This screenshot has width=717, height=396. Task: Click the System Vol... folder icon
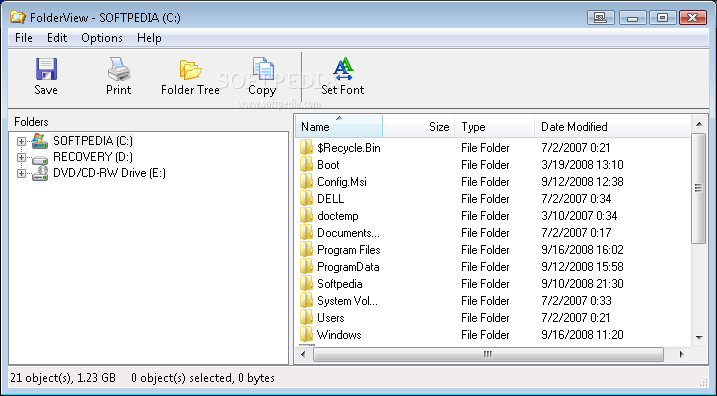tap(306, 300)
